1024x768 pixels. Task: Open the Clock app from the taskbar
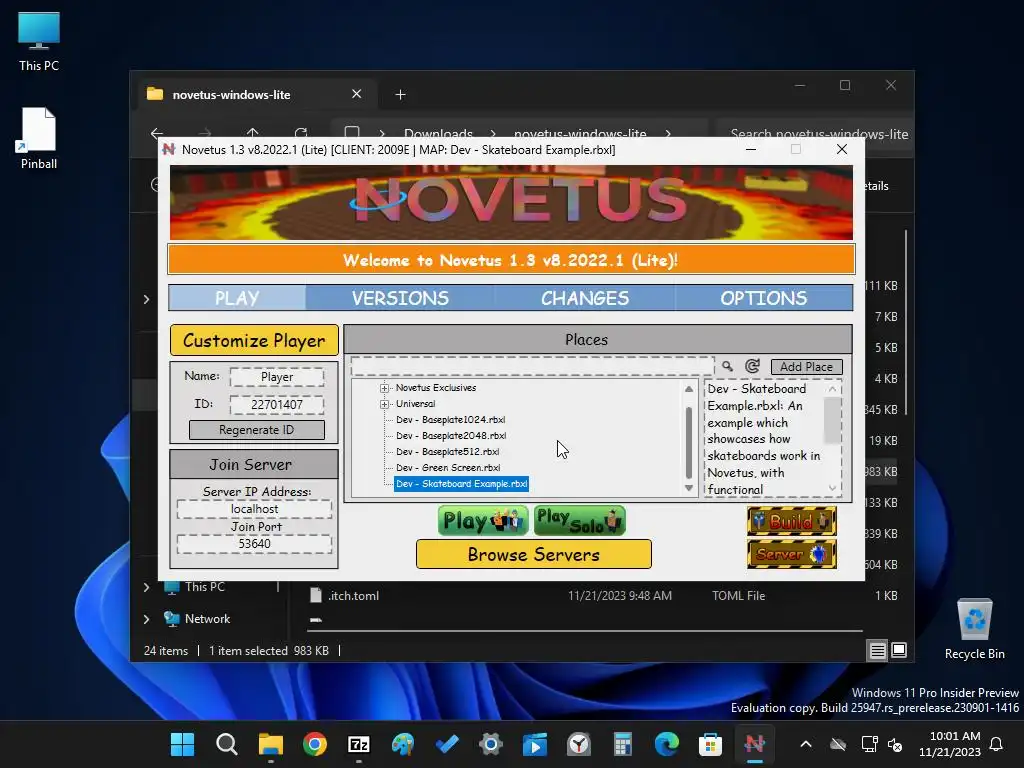[579, 744]
